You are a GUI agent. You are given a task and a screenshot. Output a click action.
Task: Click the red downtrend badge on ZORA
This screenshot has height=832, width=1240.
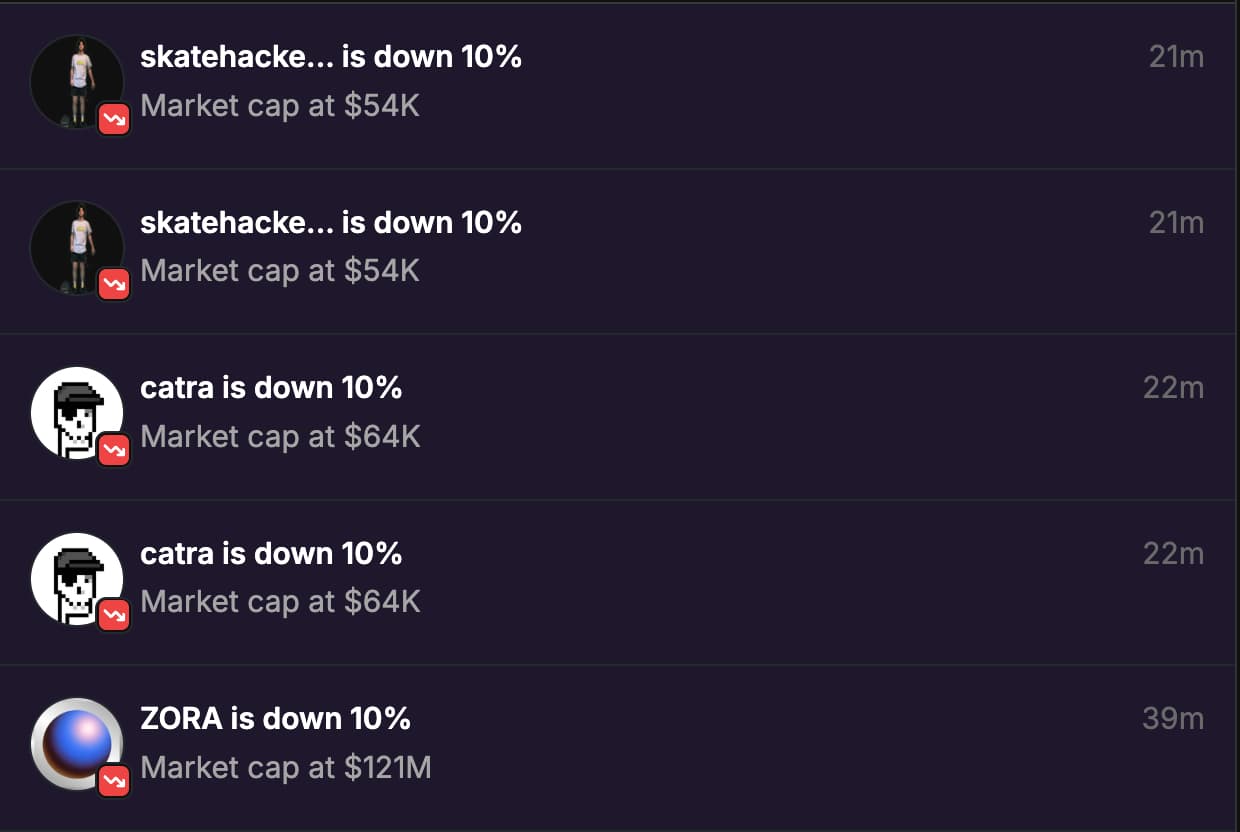[114, 781]
